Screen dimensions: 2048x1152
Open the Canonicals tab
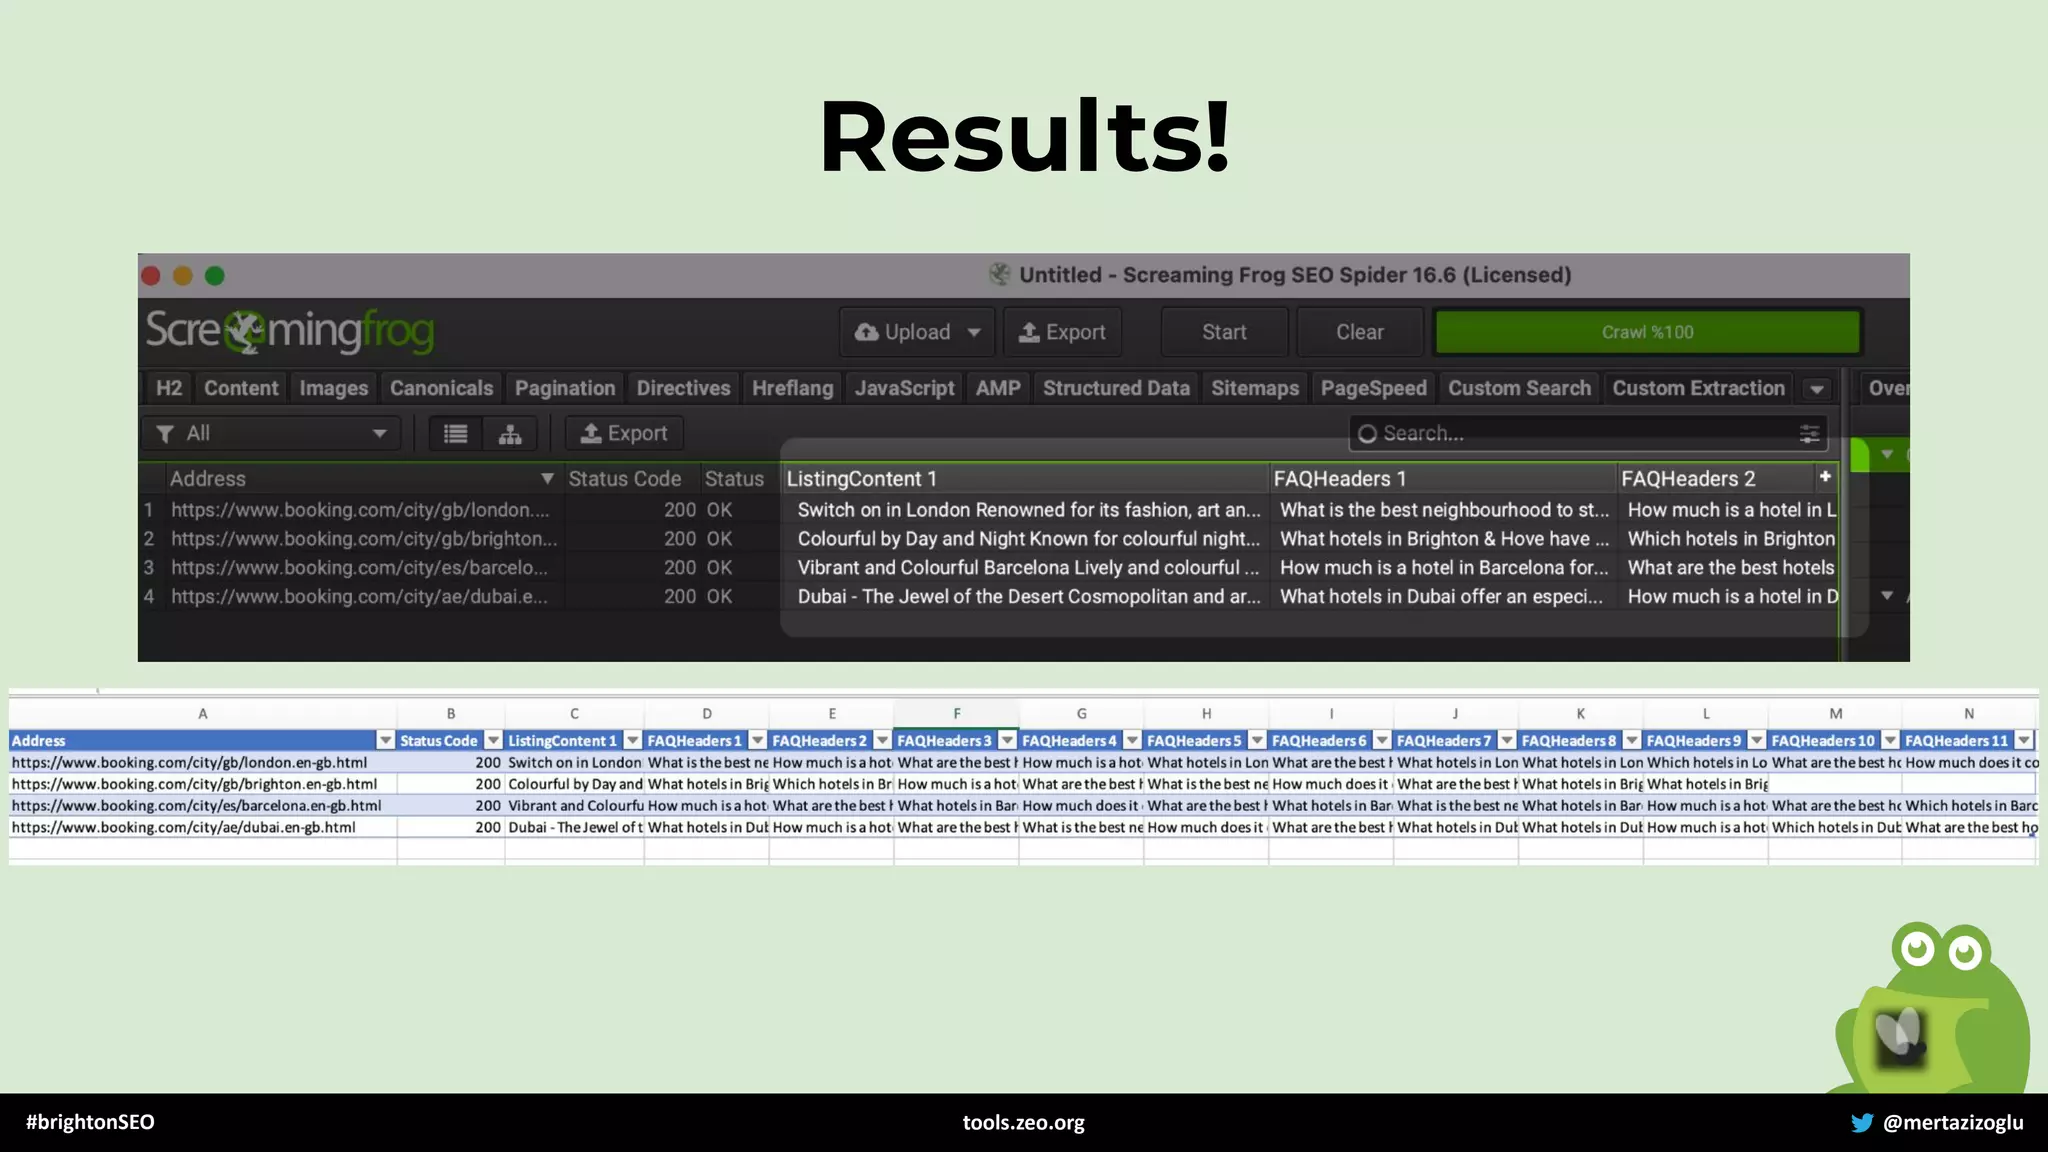[441, 388]
